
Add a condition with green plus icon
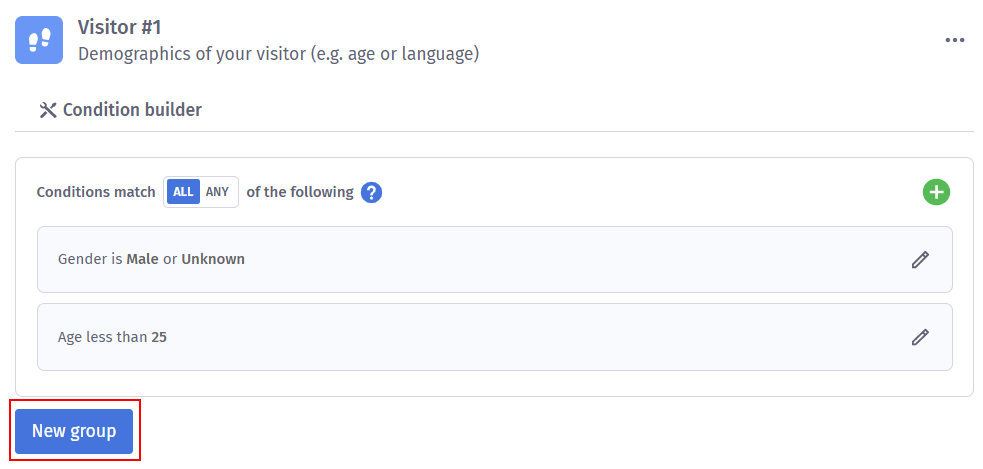[x=936, y=192]
